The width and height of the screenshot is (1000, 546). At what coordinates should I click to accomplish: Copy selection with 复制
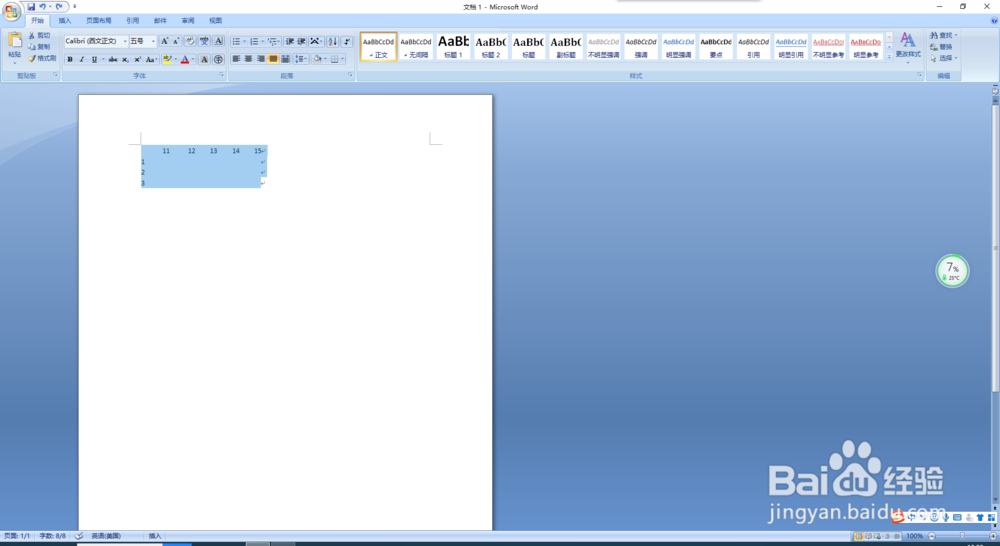coord(39,47)
